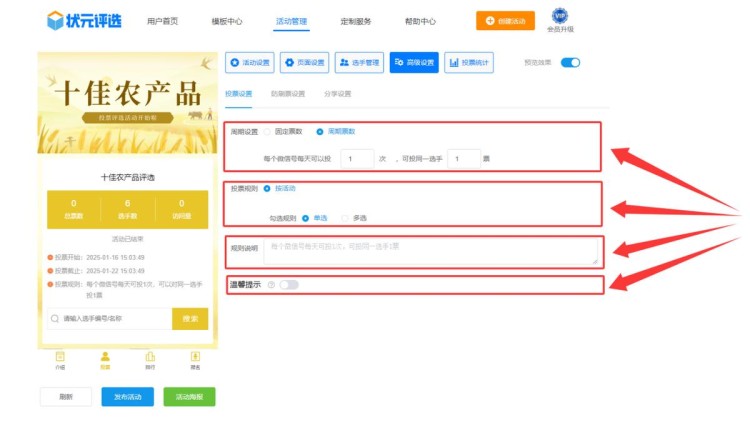Switch to the 分享设置 tab
Image resolution: width=750 pixels, height=430 pixels.
click(x=337, y=94)
